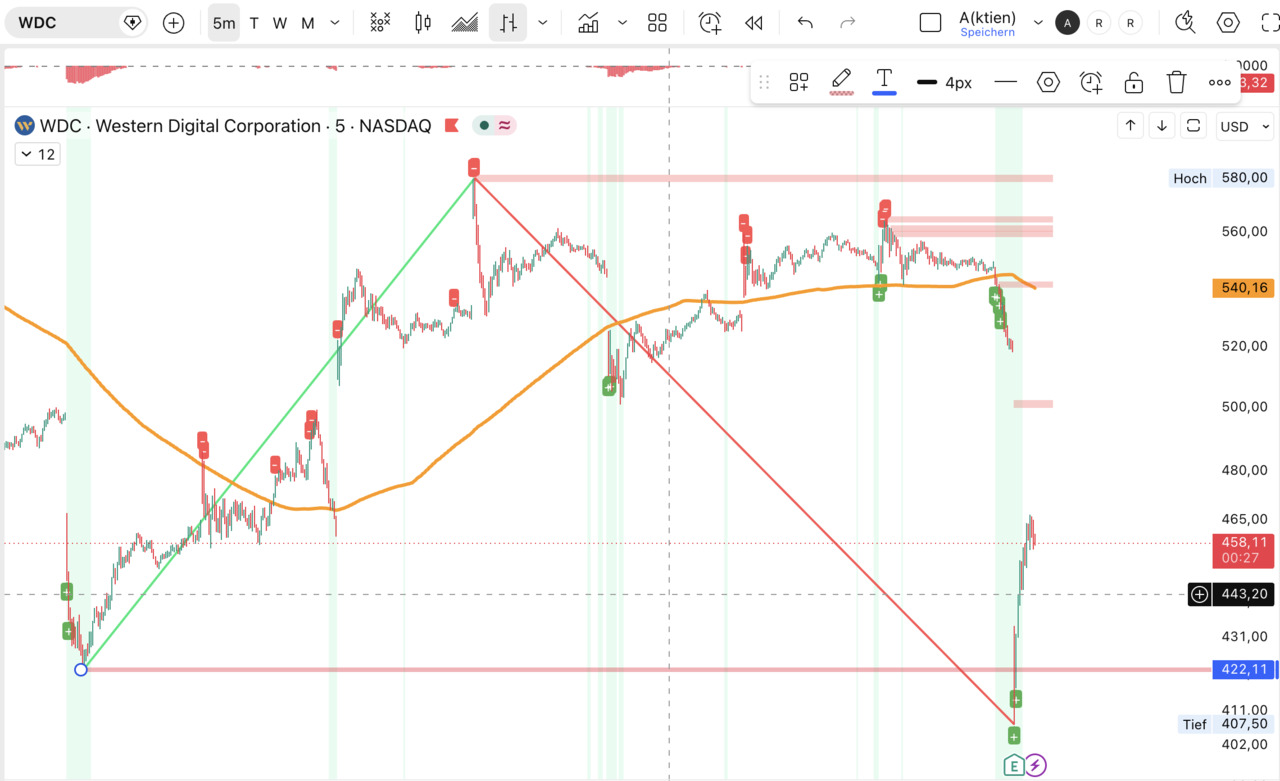
Task: Save the A(ktien) layout via Speichern
Action: tap(987, 32)
